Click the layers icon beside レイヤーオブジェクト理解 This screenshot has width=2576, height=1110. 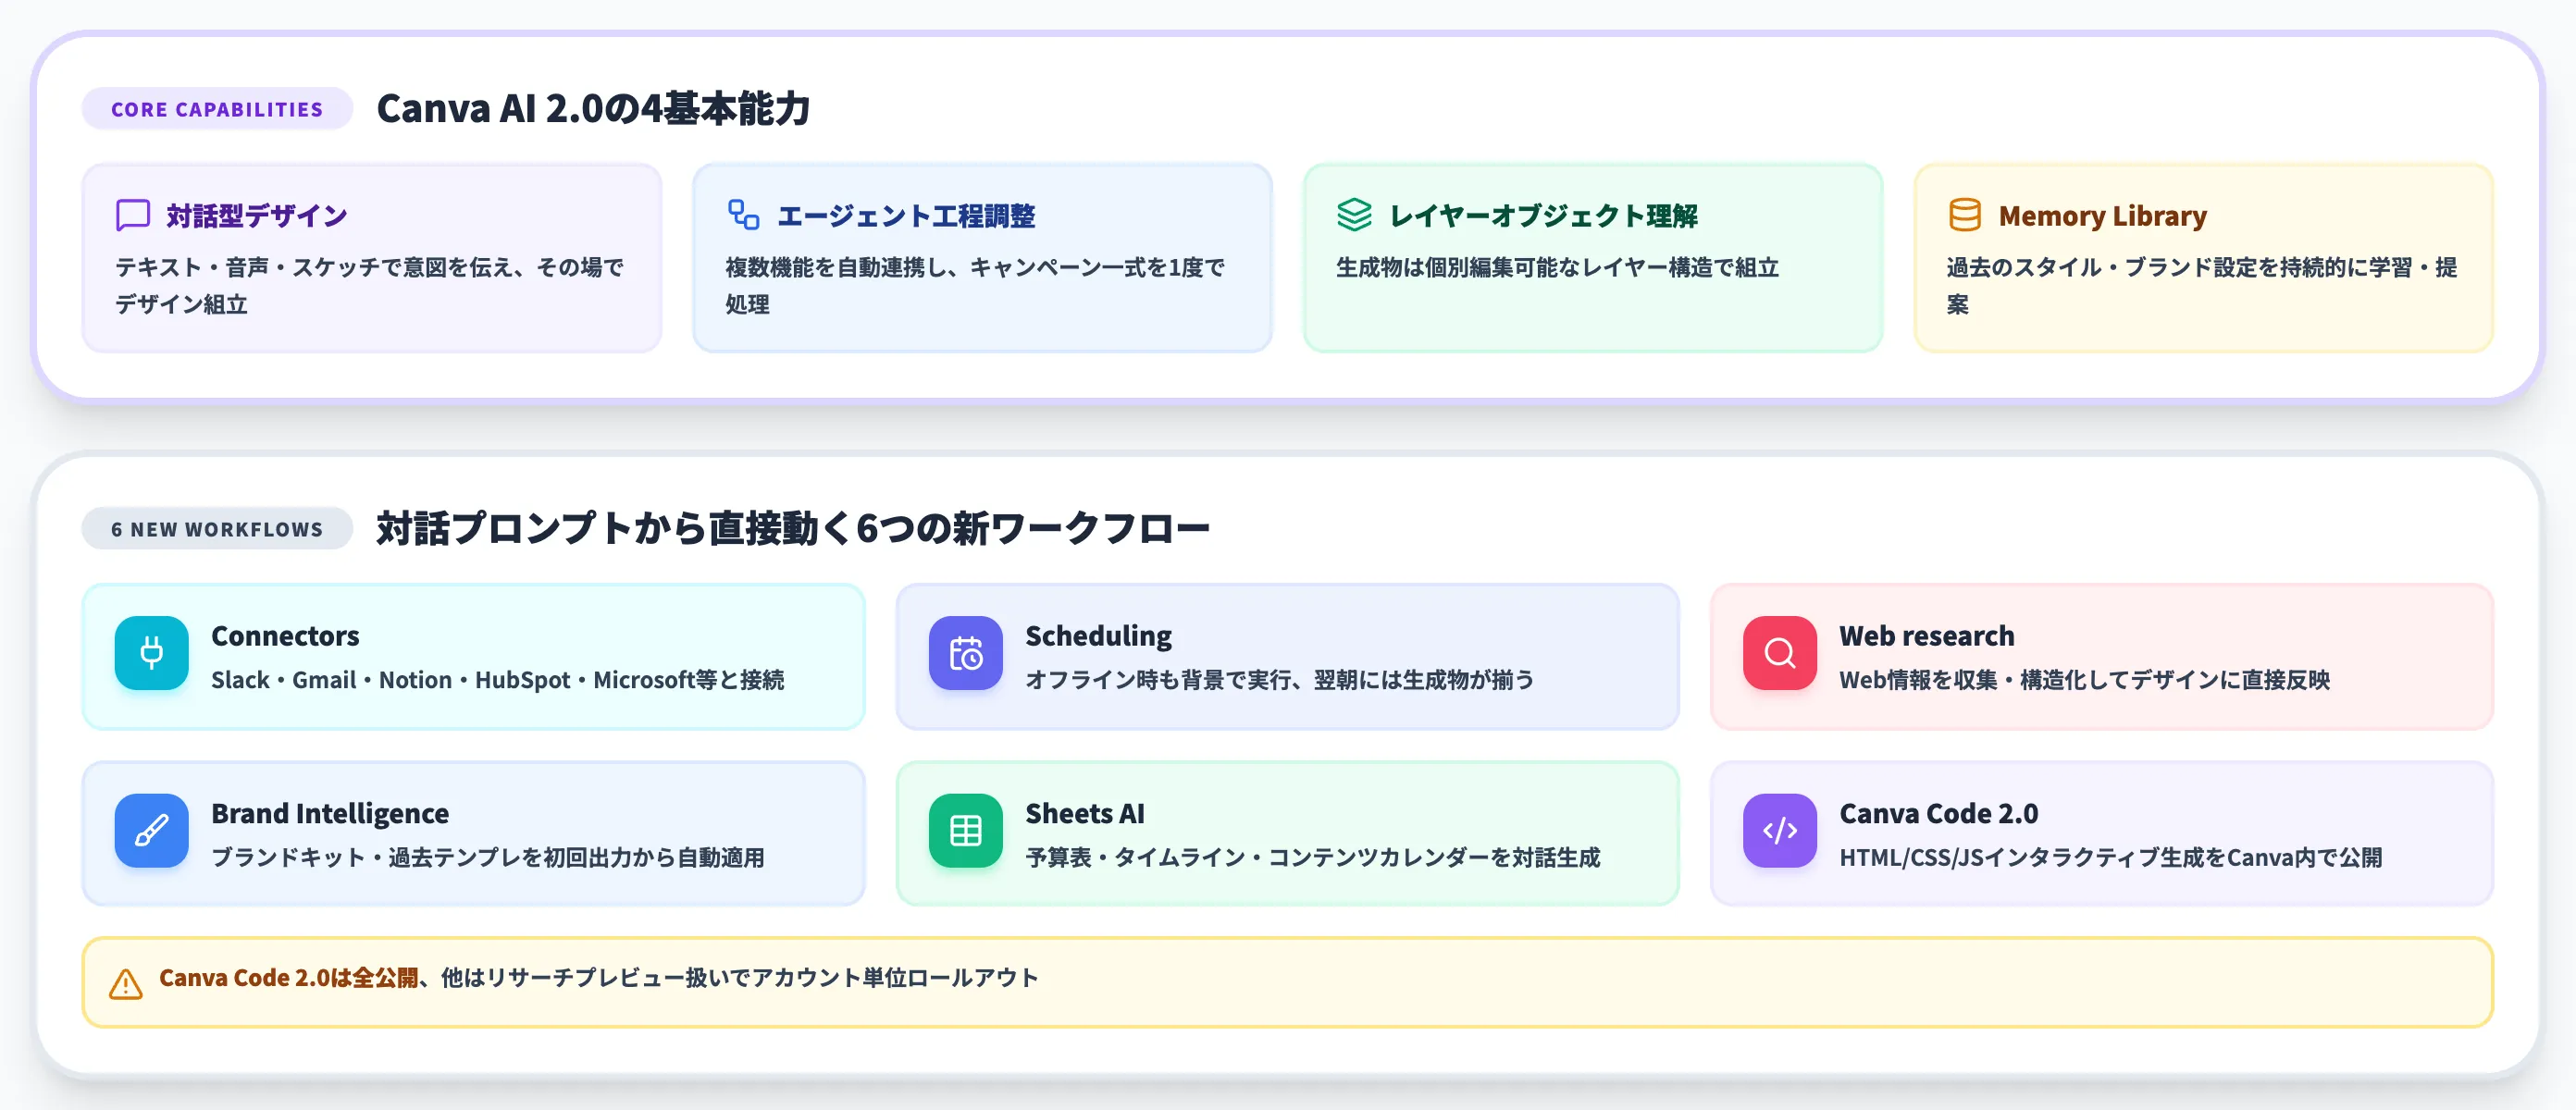point(1354,215)
